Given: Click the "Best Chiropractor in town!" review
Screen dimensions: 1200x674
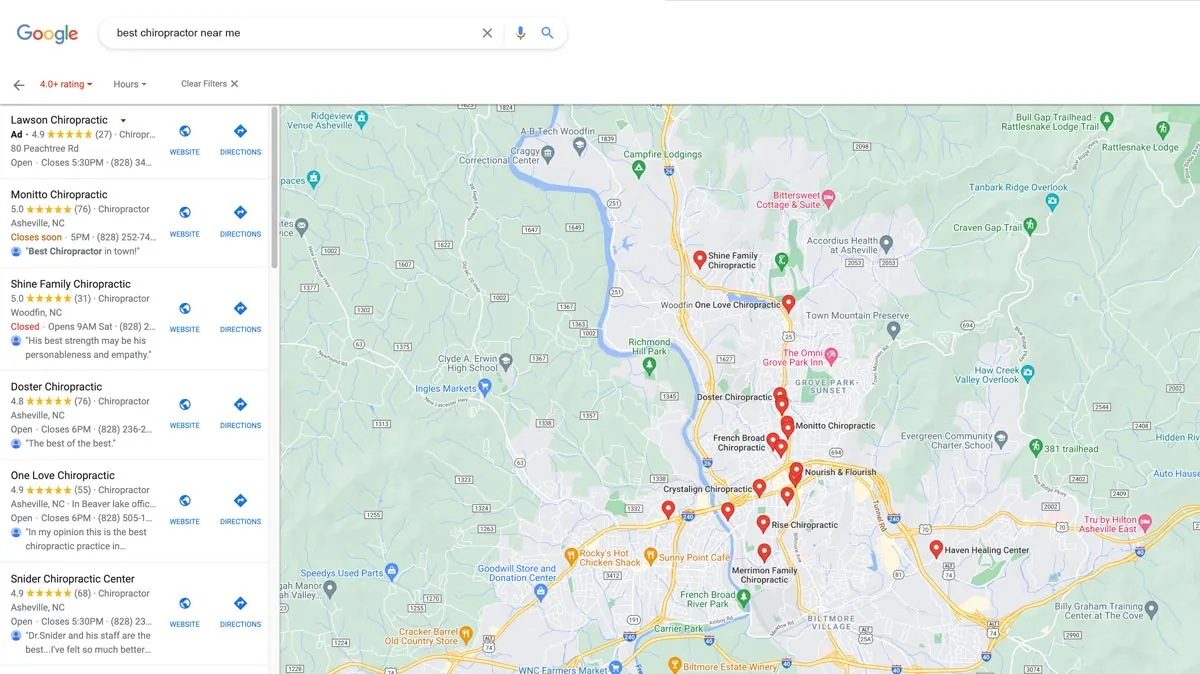Looking at the screenshot, I should point(82,251).
